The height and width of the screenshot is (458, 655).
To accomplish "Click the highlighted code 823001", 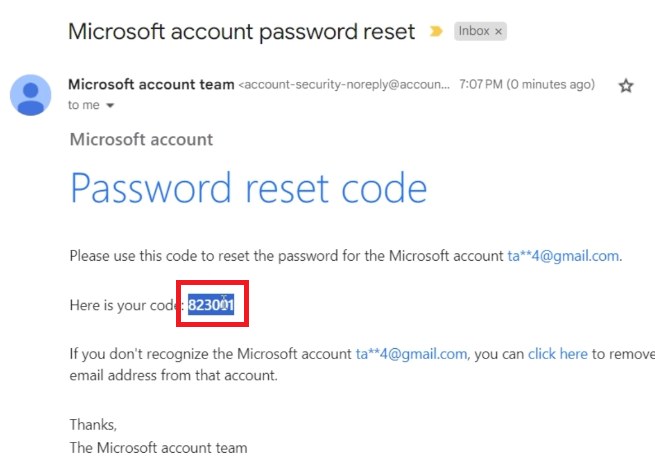I will coord(211,305).
